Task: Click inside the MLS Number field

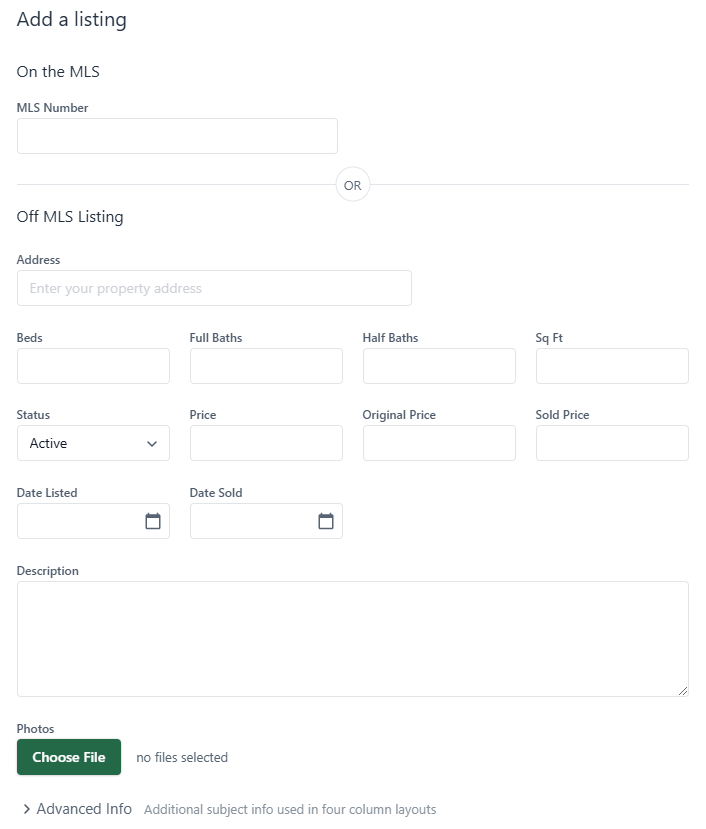Action: (x=177, y=136)
